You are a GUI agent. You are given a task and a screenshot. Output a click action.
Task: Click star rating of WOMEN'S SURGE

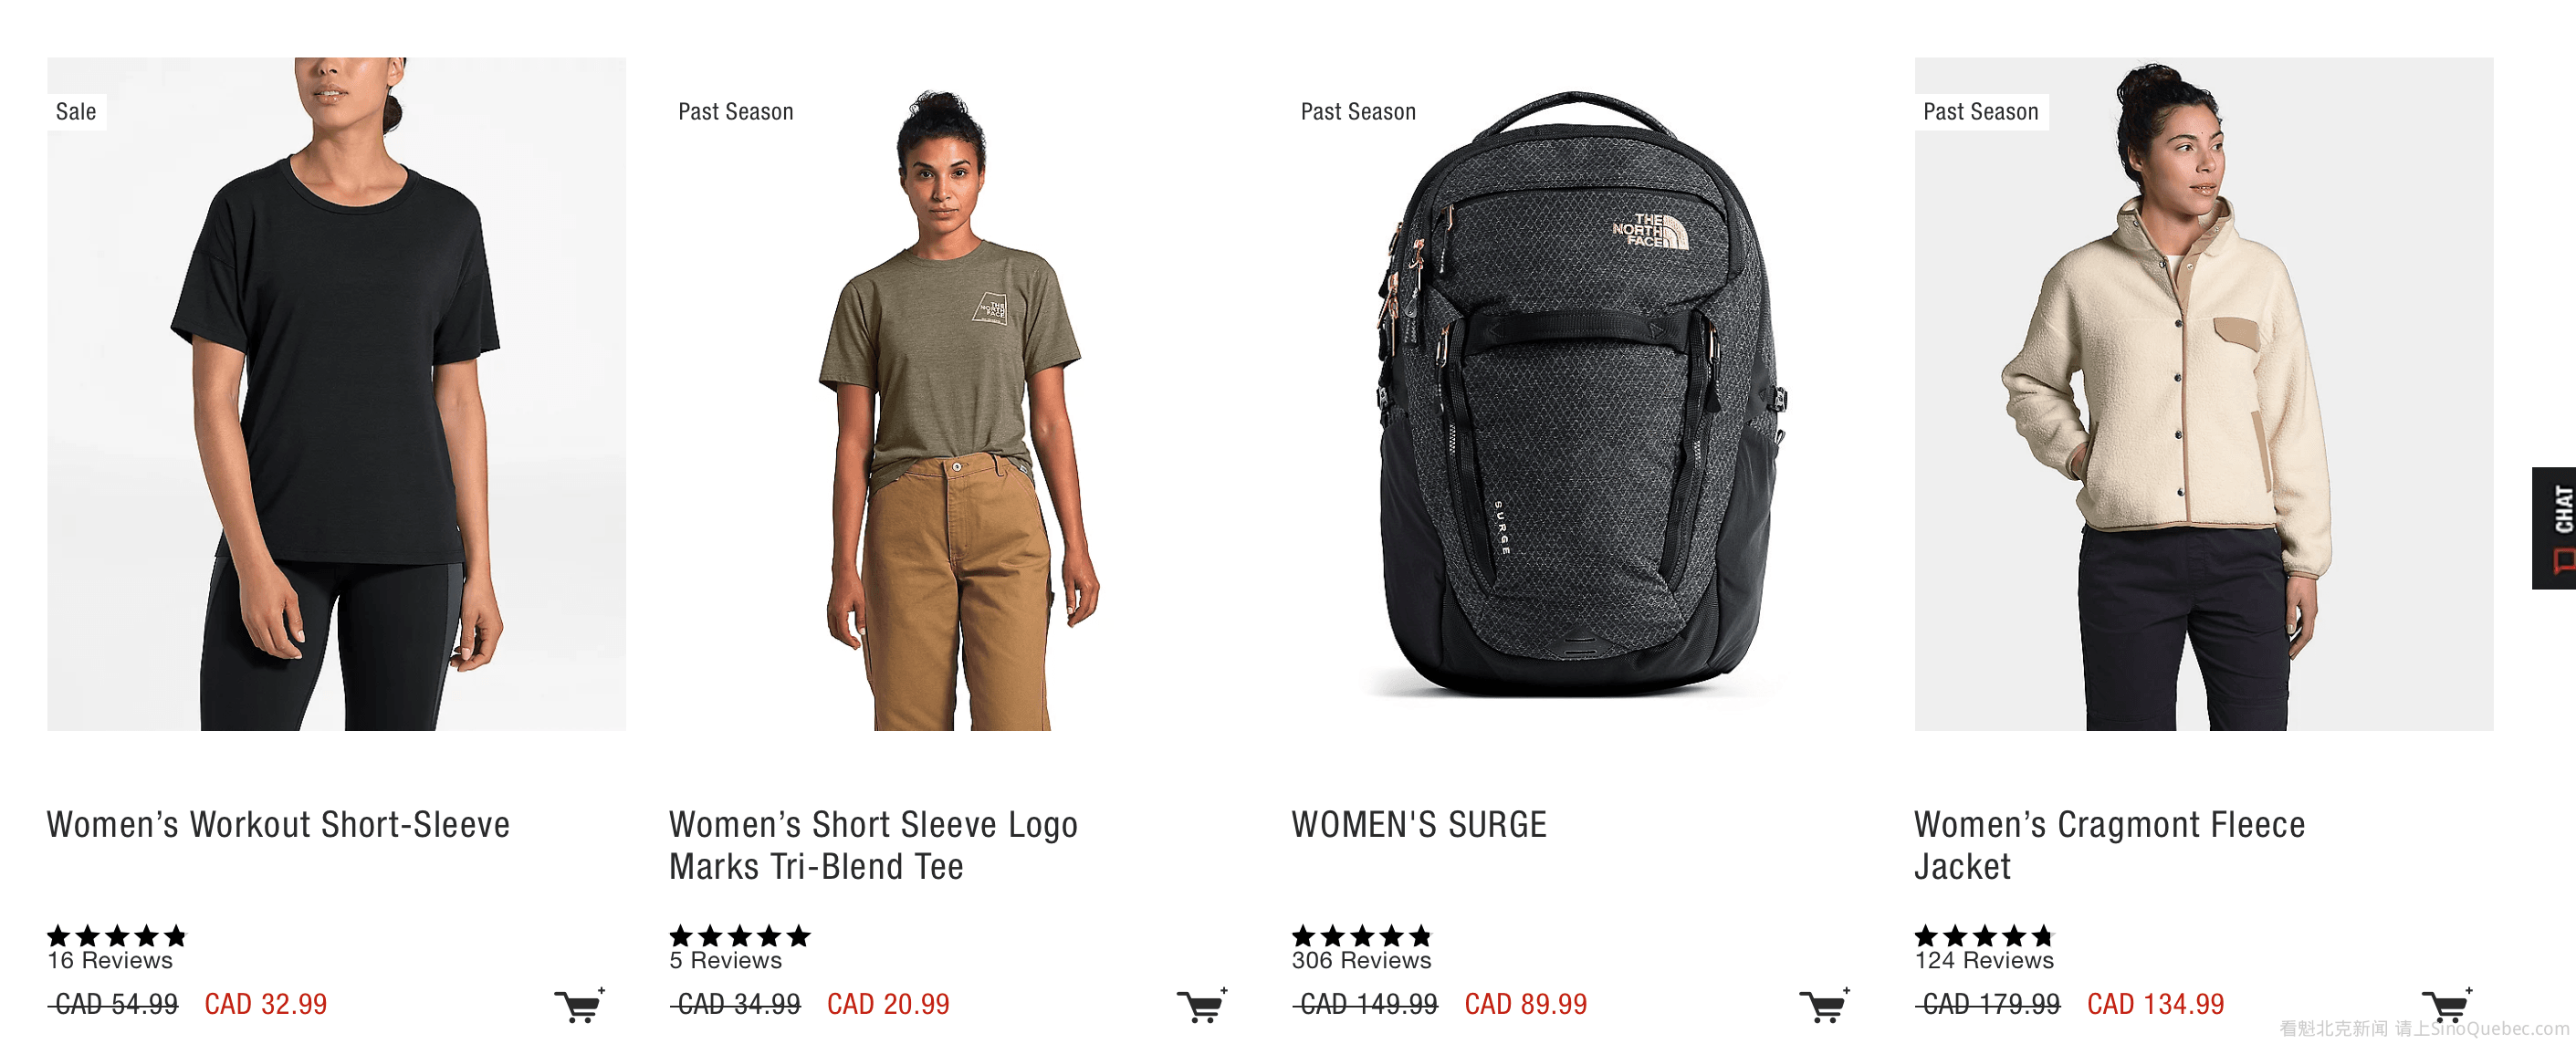(1362, 936)
